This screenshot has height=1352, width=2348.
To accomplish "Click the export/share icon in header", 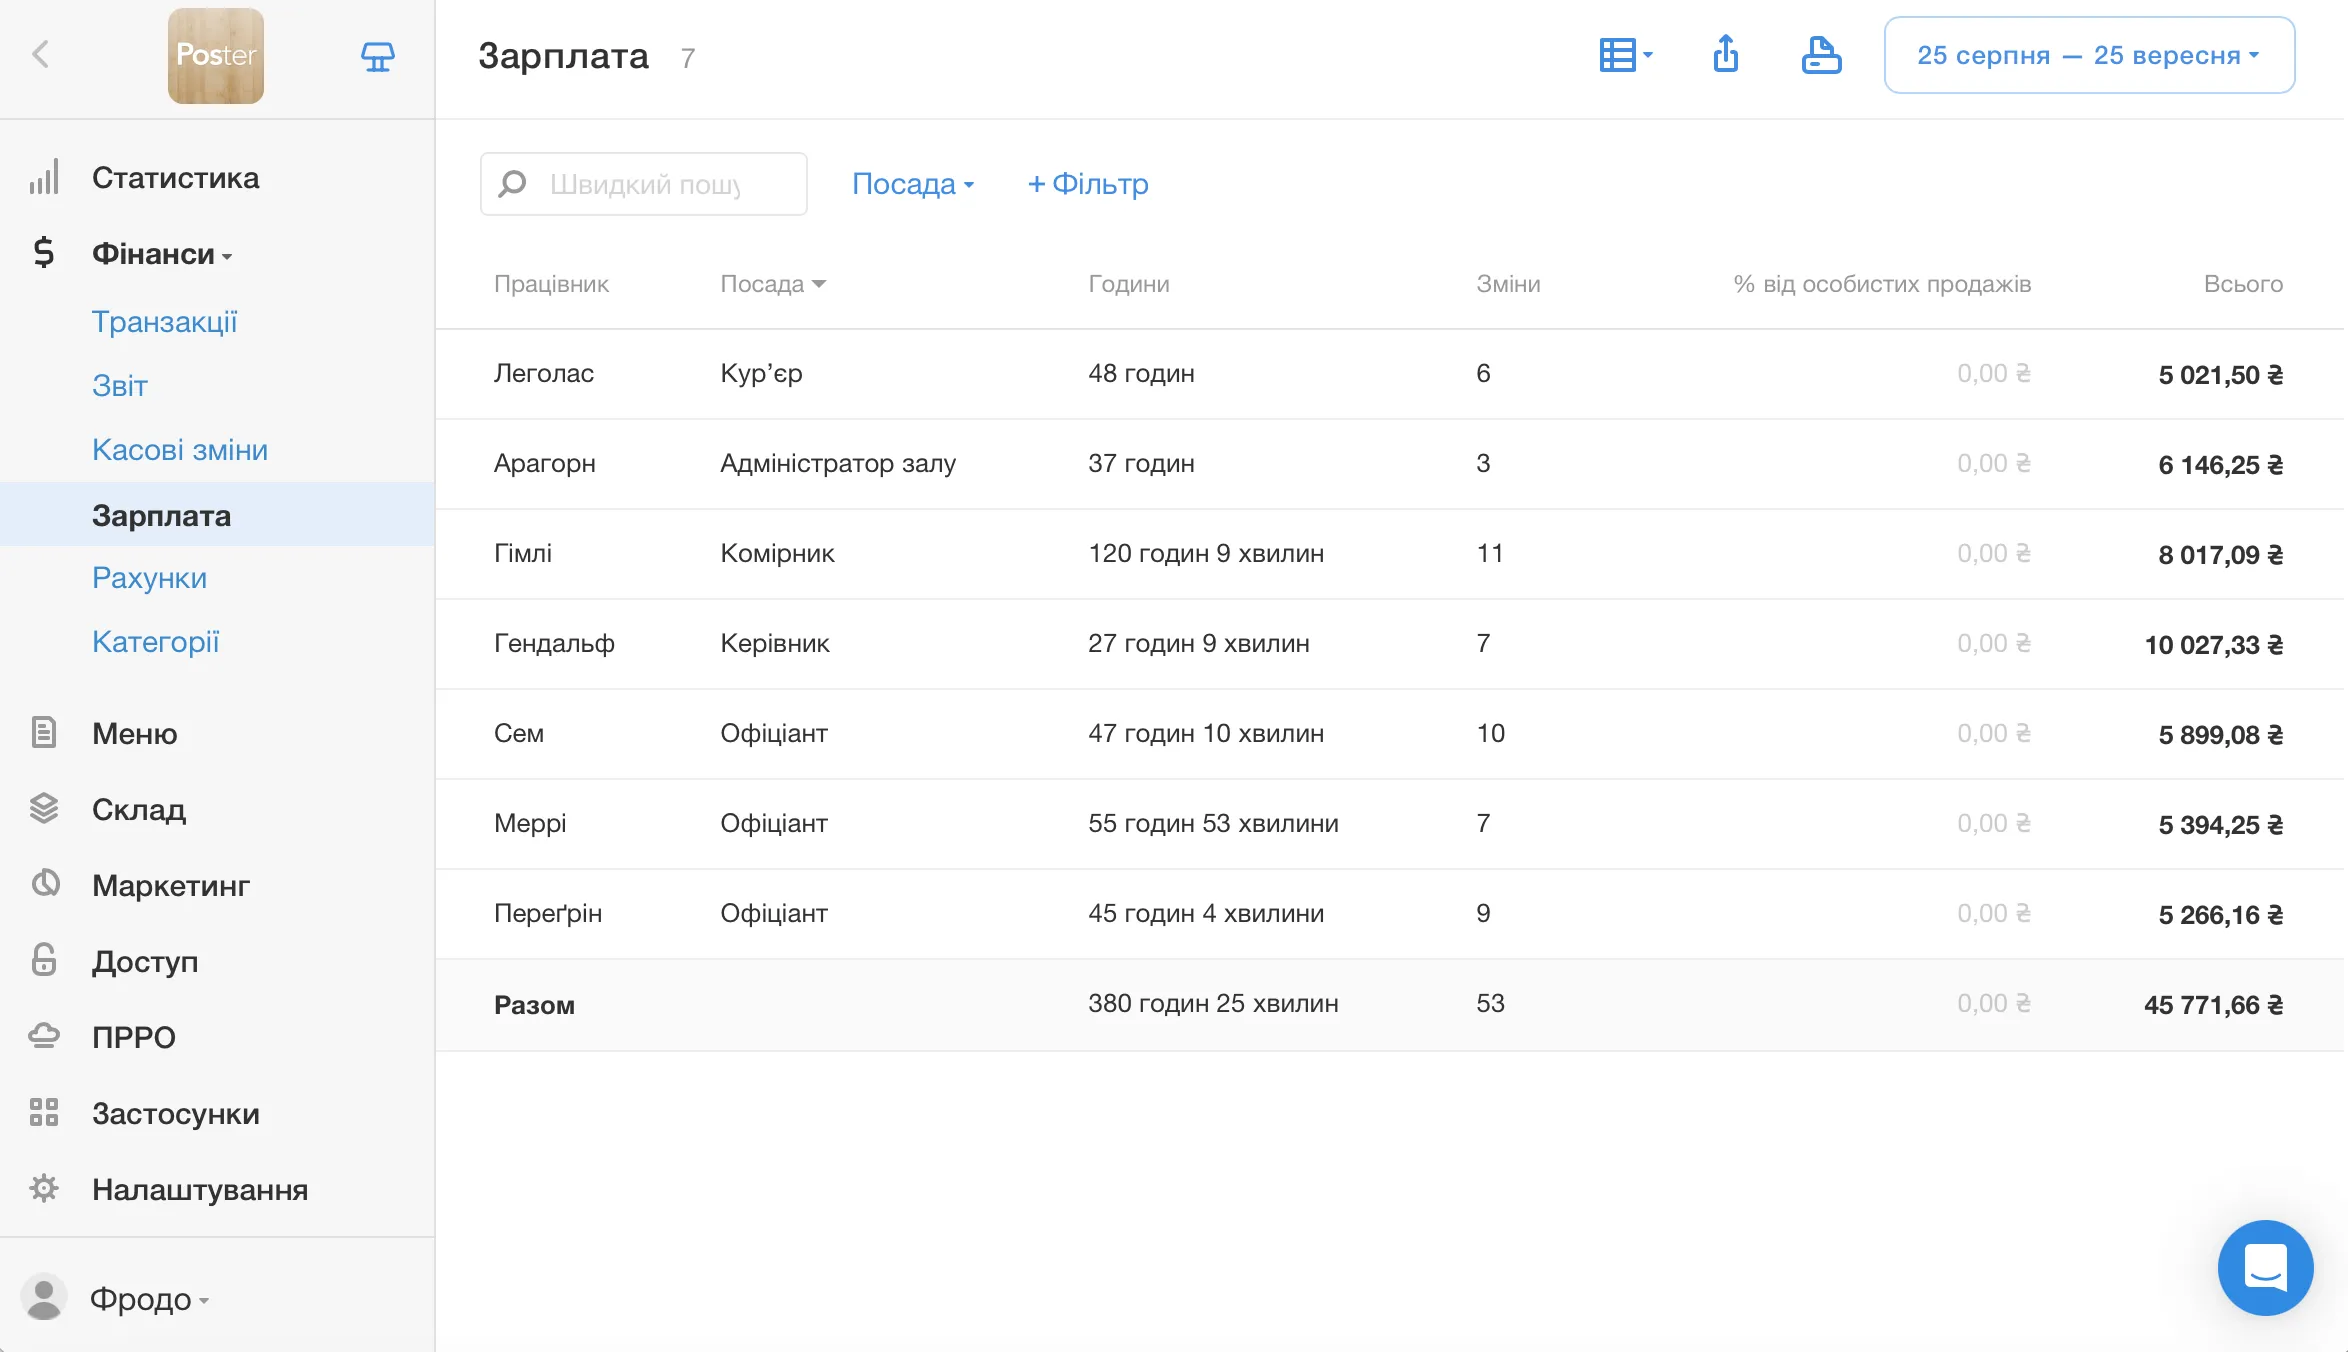I will coord(1725,55).
